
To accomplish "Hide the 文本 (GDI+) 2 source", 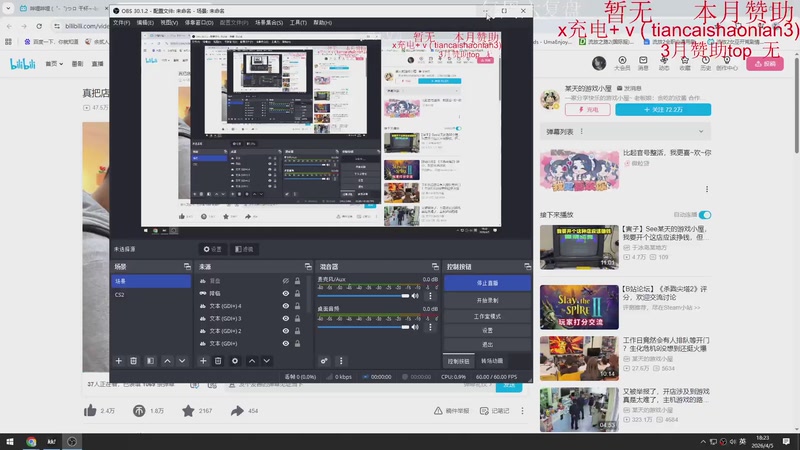I will [x=286, y=331].
